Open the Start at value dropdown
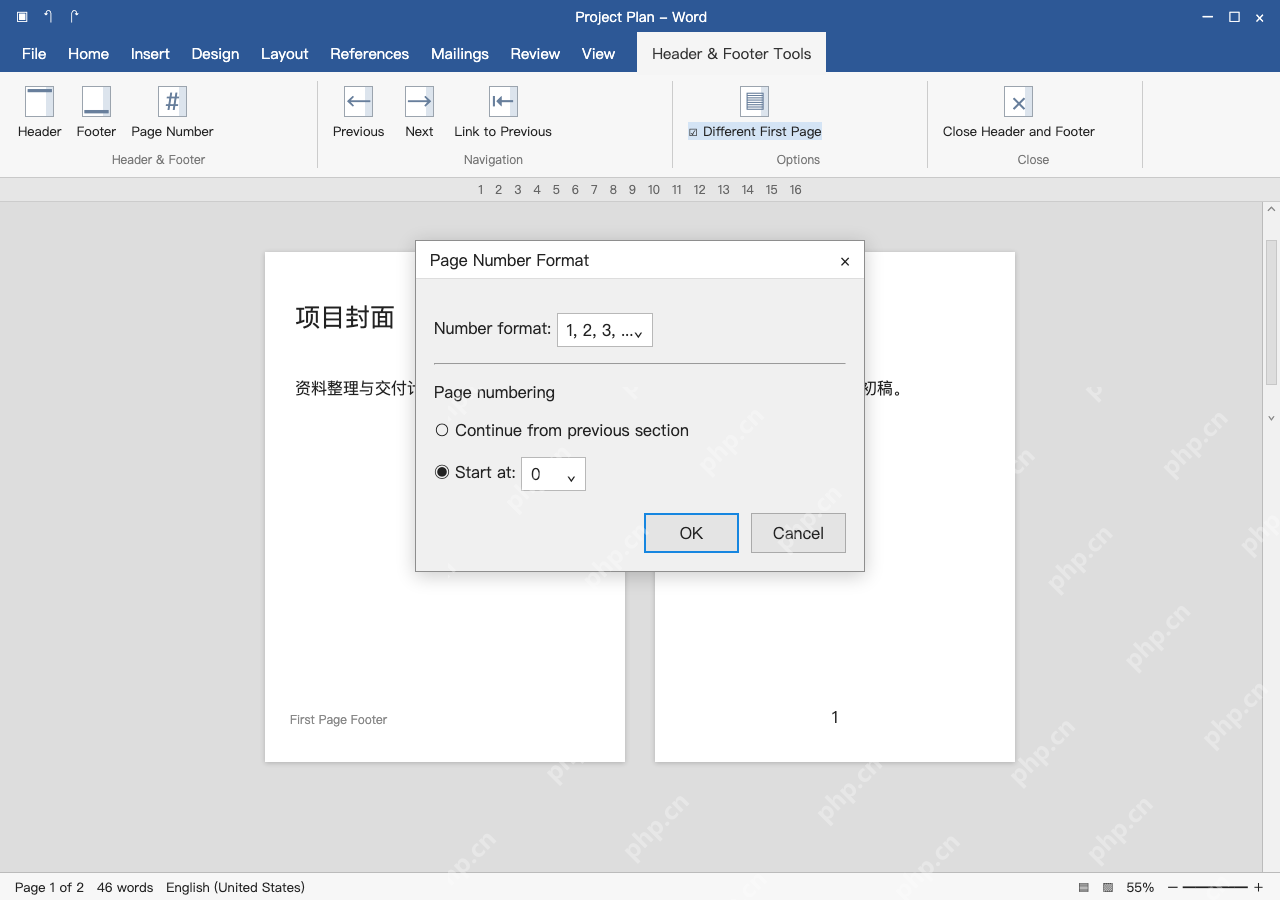 pyautogui.click(x=553, y=474)
